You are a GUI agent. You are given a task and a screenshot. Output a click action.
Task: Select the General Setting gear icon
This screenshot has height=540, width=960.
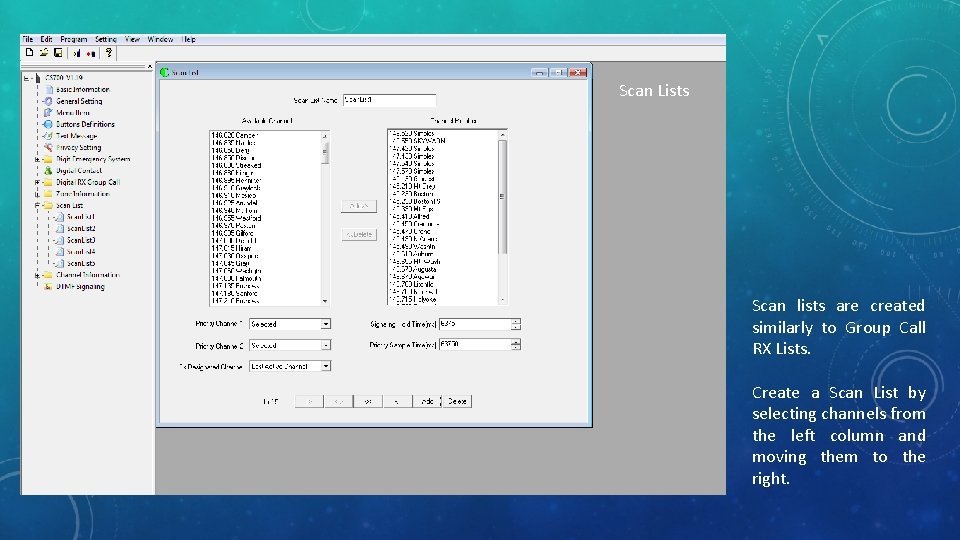click(x=48, y=101)
